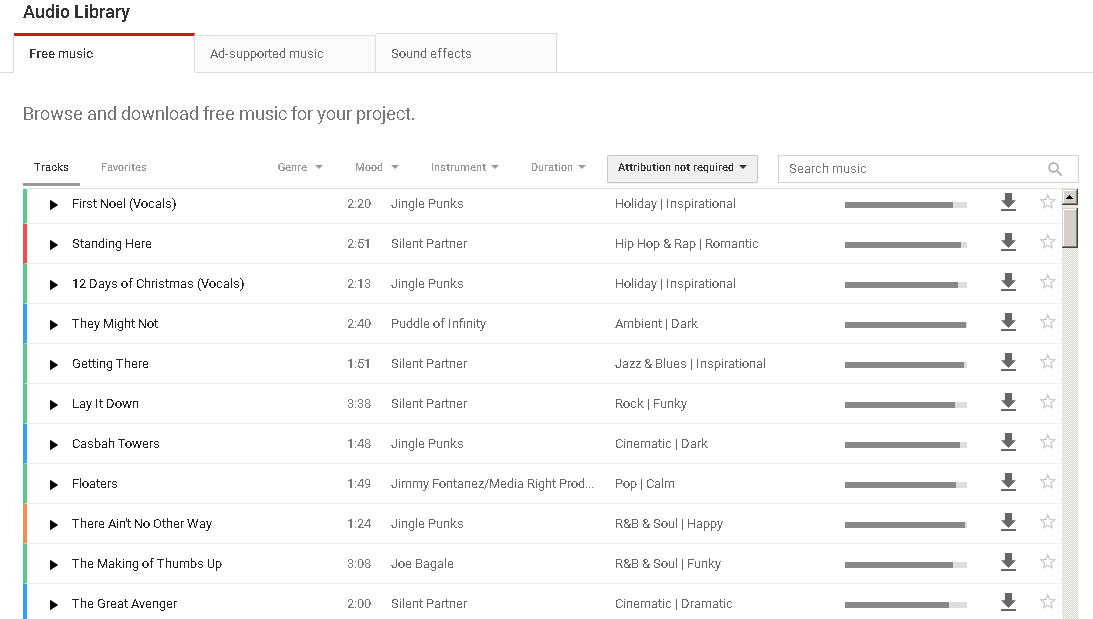Download the Standing Here track
The image size is (1093, 619).
pos(1008,242)
